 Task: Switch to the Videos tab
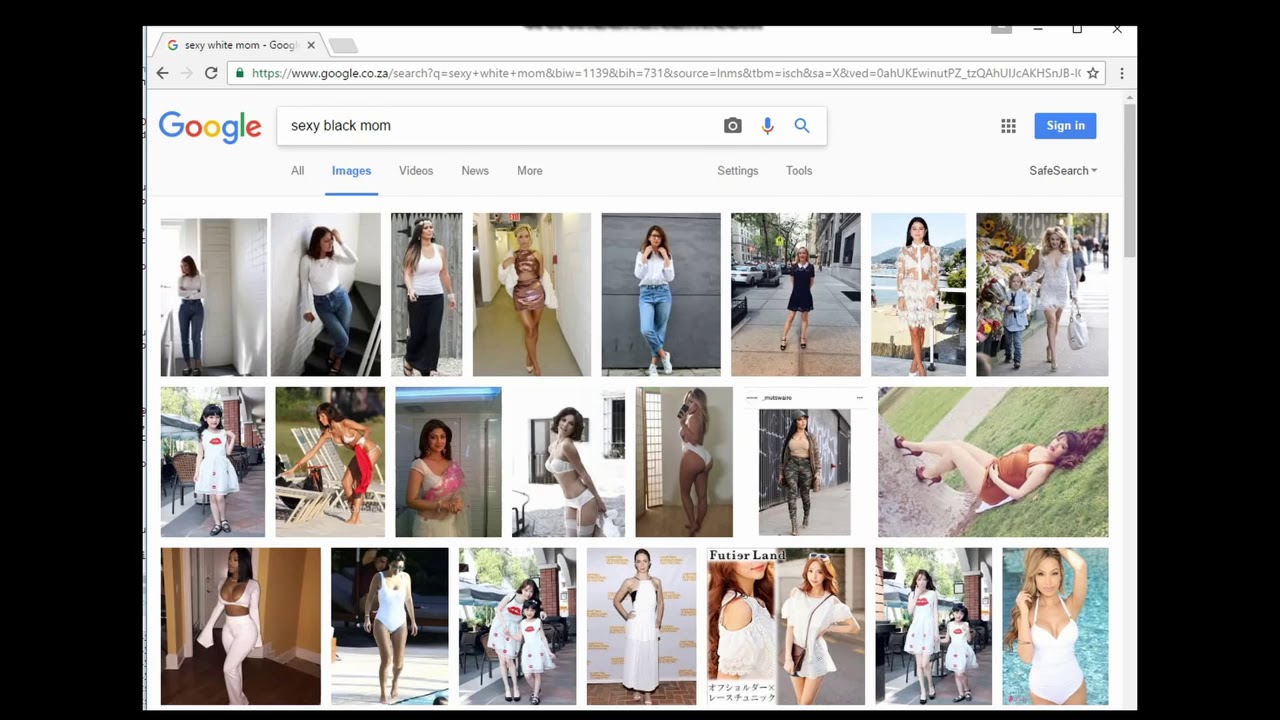click(416, 171)
